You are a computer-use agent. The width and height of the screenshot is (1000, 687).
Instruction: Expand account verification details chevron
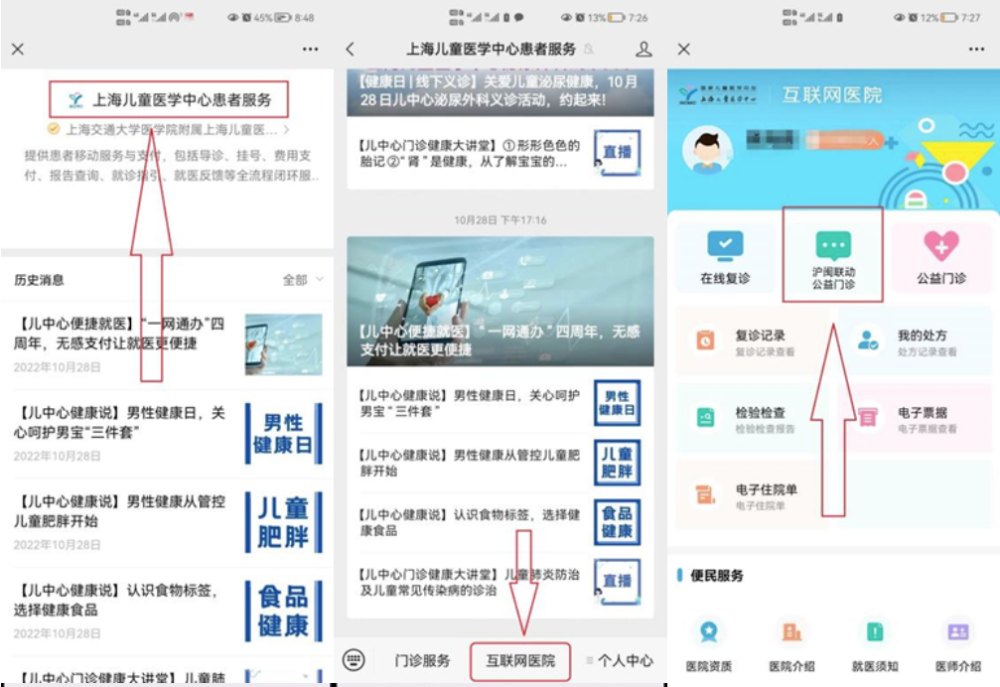[x=286, y=129]
